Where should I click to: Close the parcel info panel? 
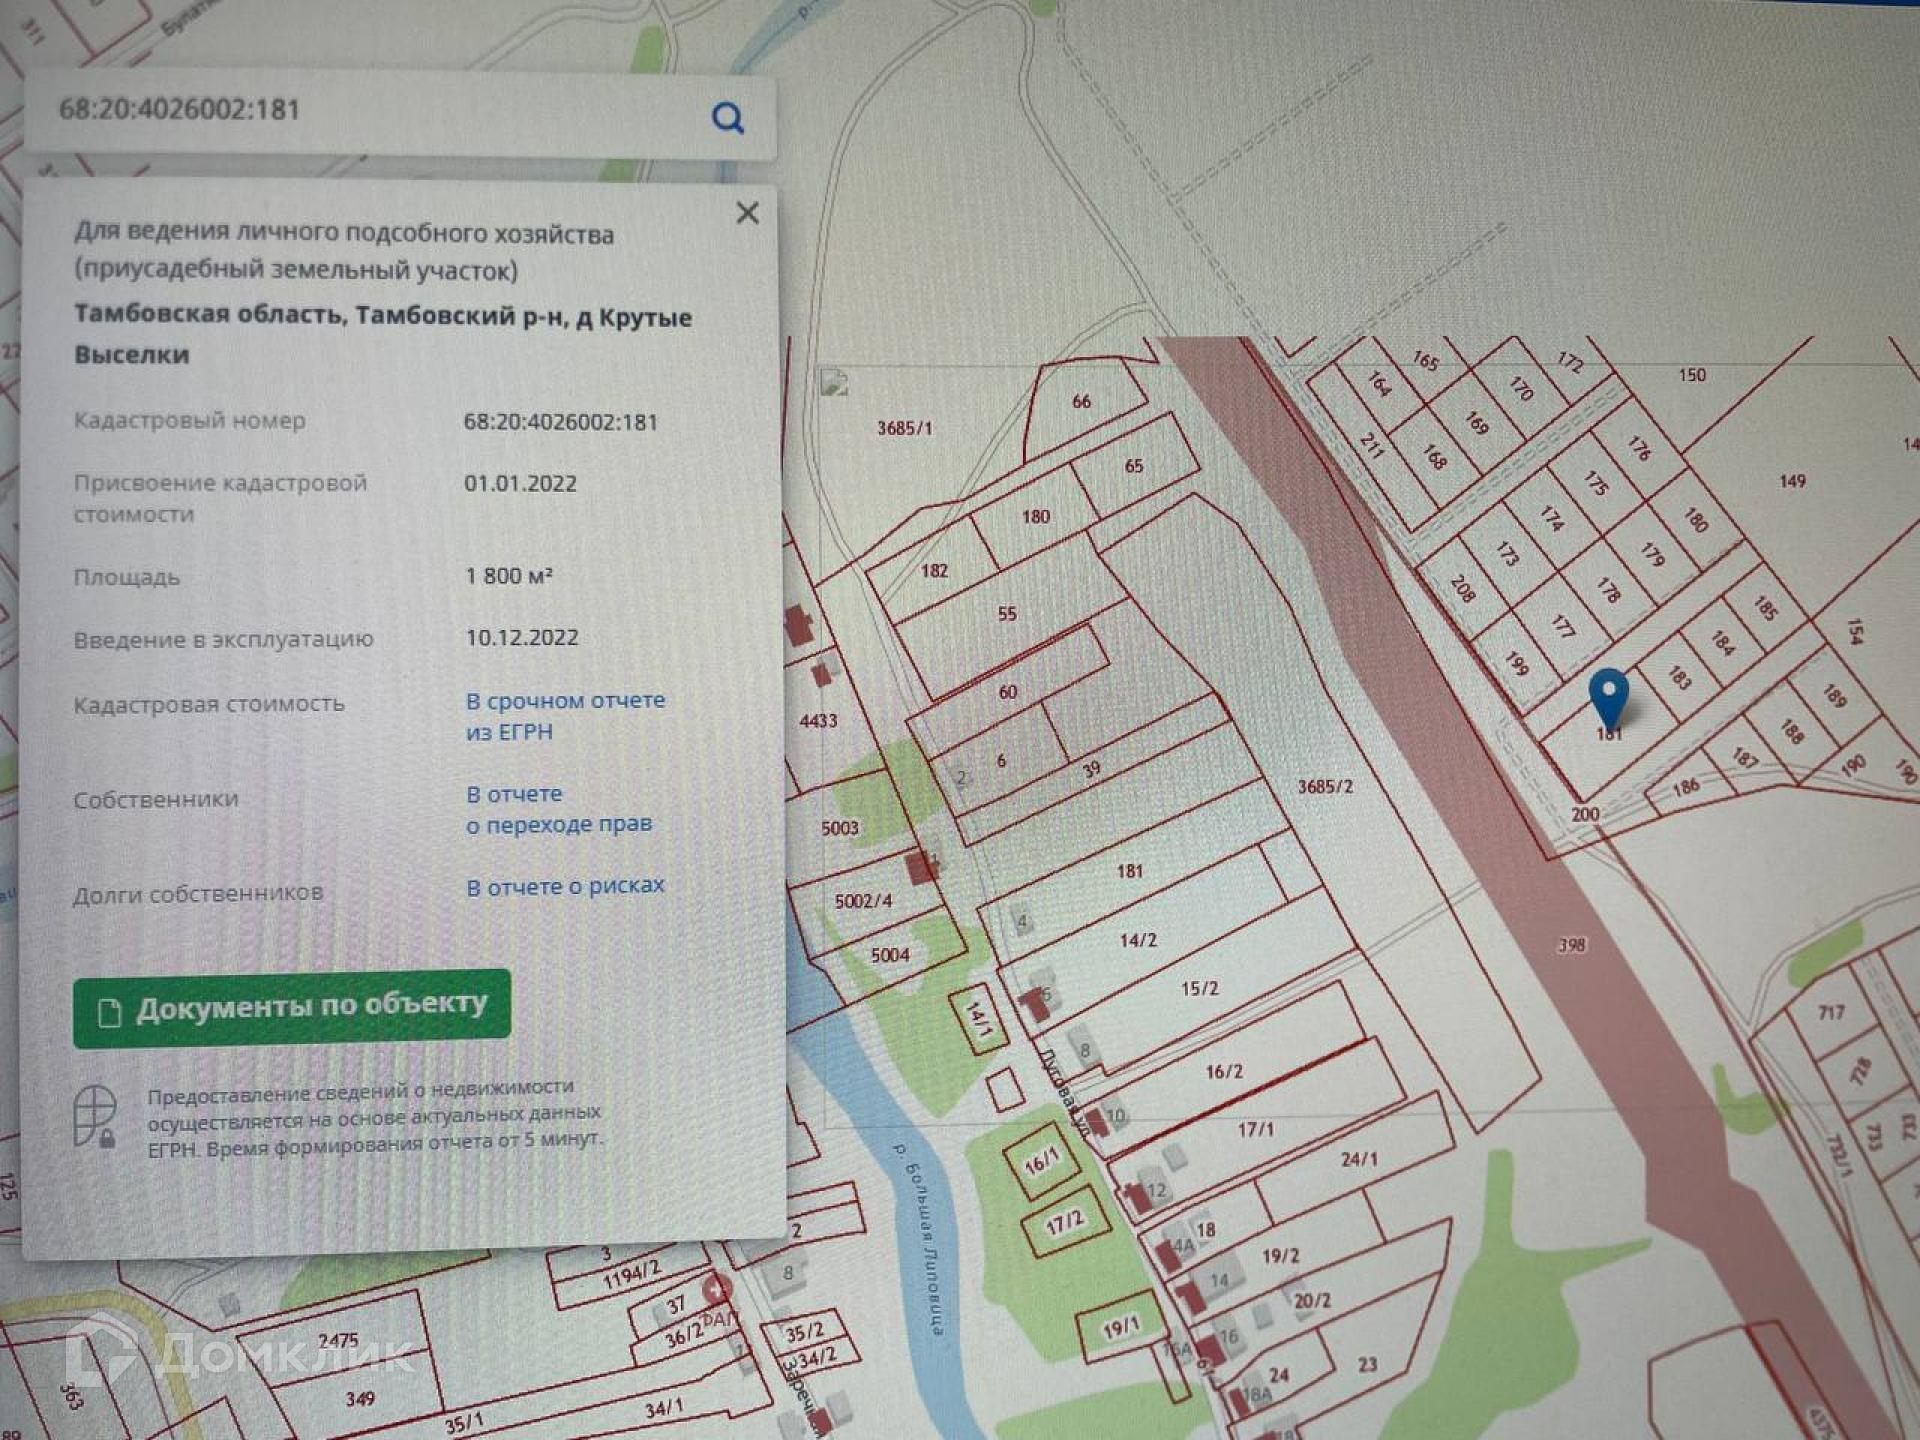coord(747,213)
